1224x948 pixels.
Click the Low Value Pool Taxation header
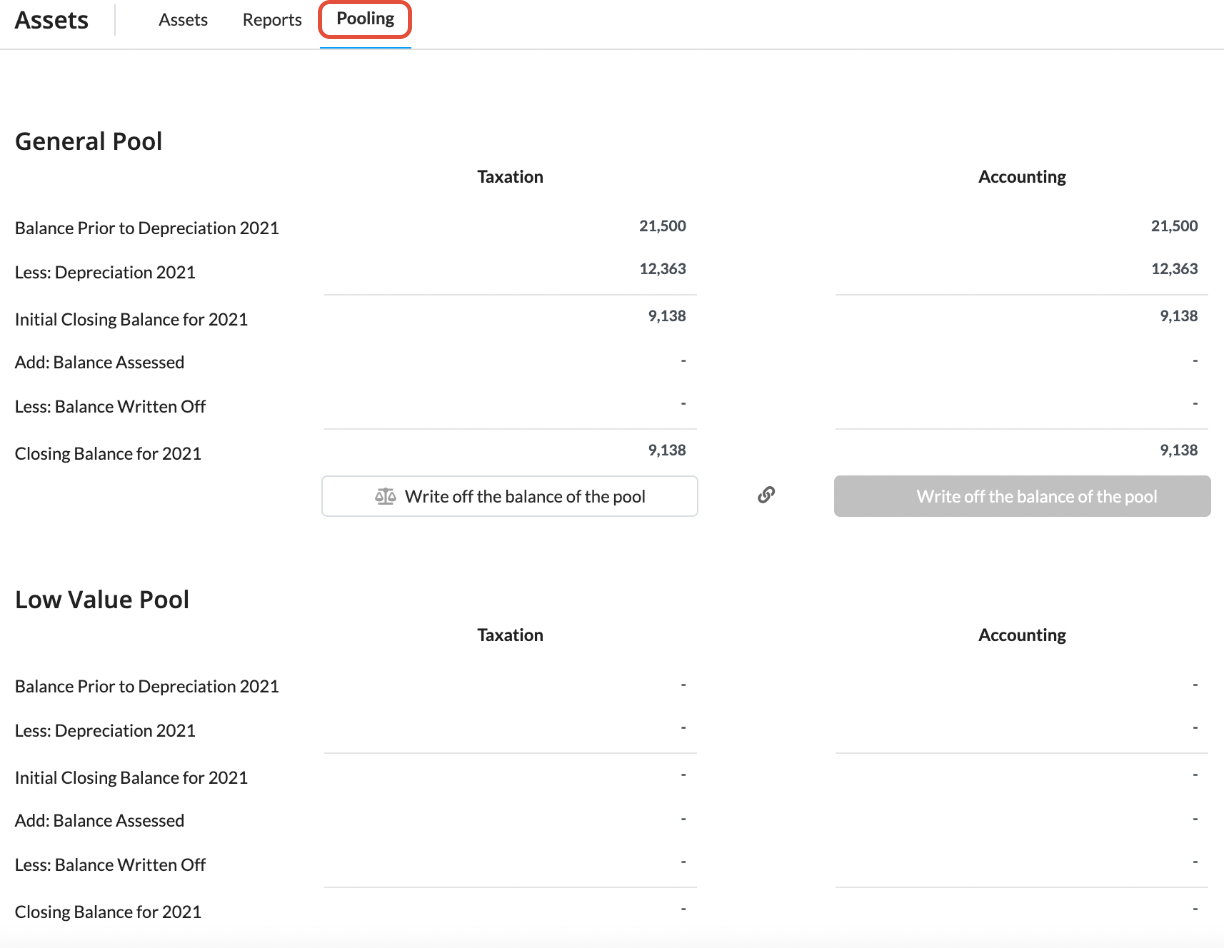(510, 635)
